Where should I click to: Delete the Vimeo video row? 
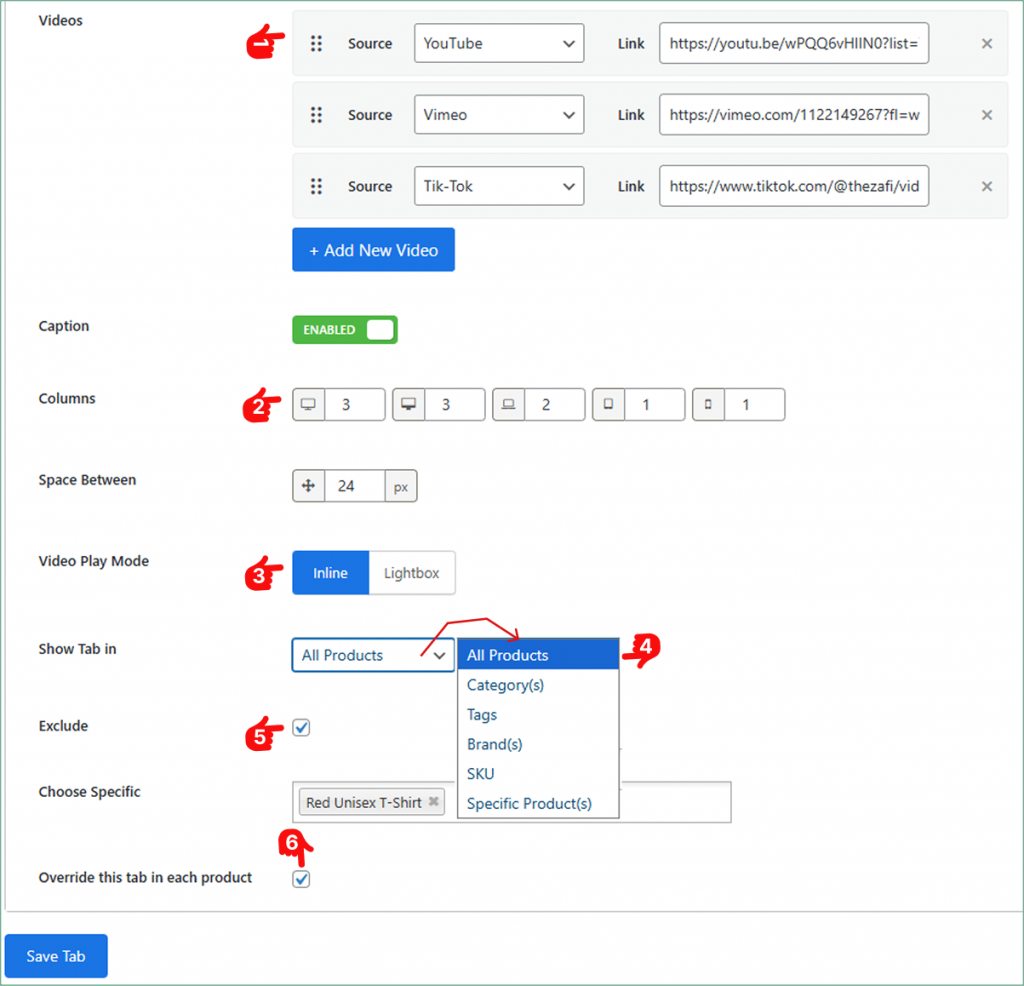pos(986,115)
